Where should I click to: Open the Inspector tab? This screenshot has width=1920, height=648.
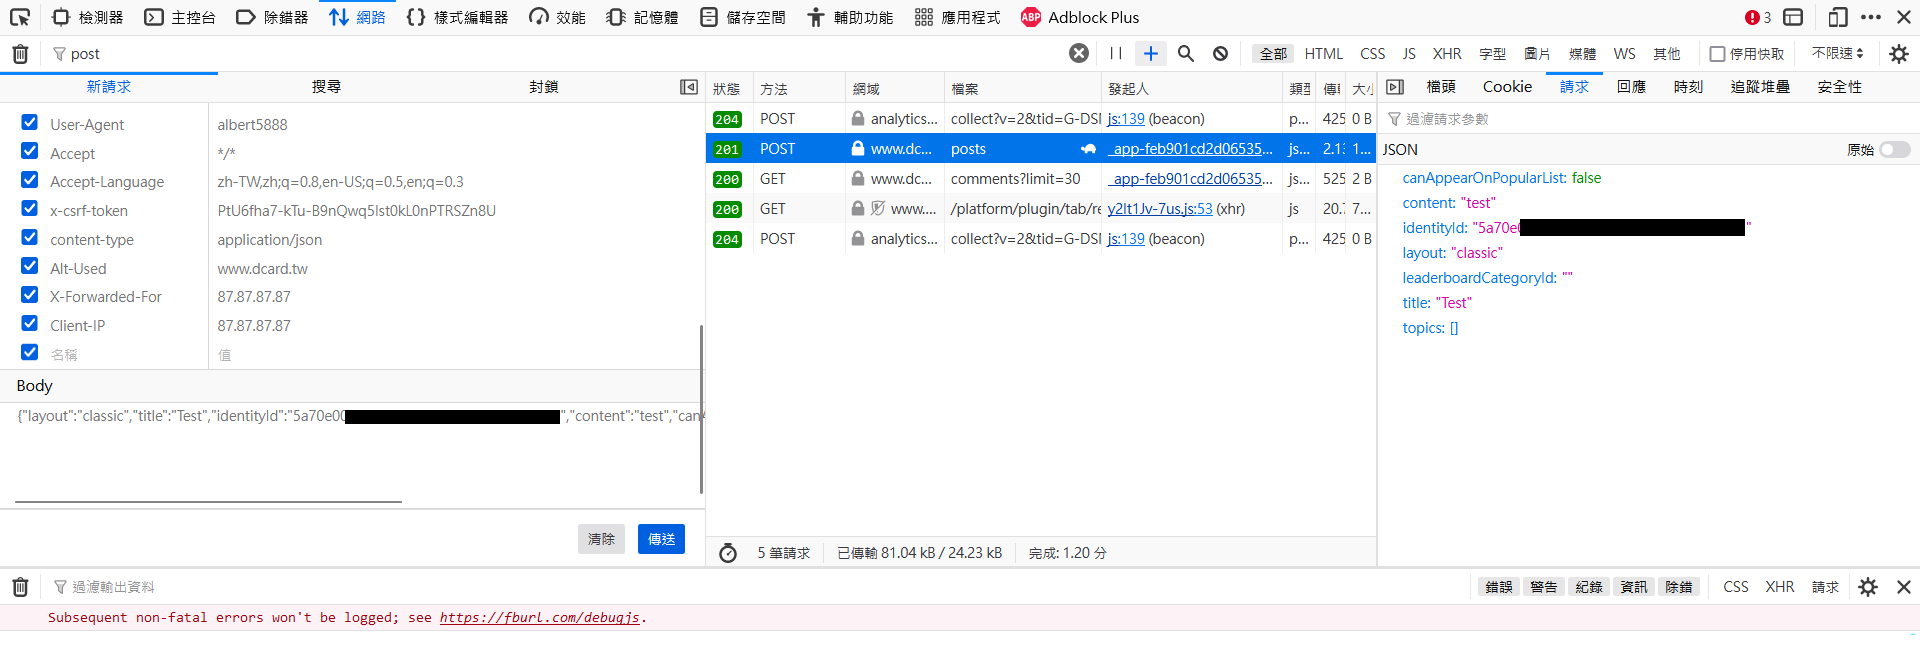(87, 17)
